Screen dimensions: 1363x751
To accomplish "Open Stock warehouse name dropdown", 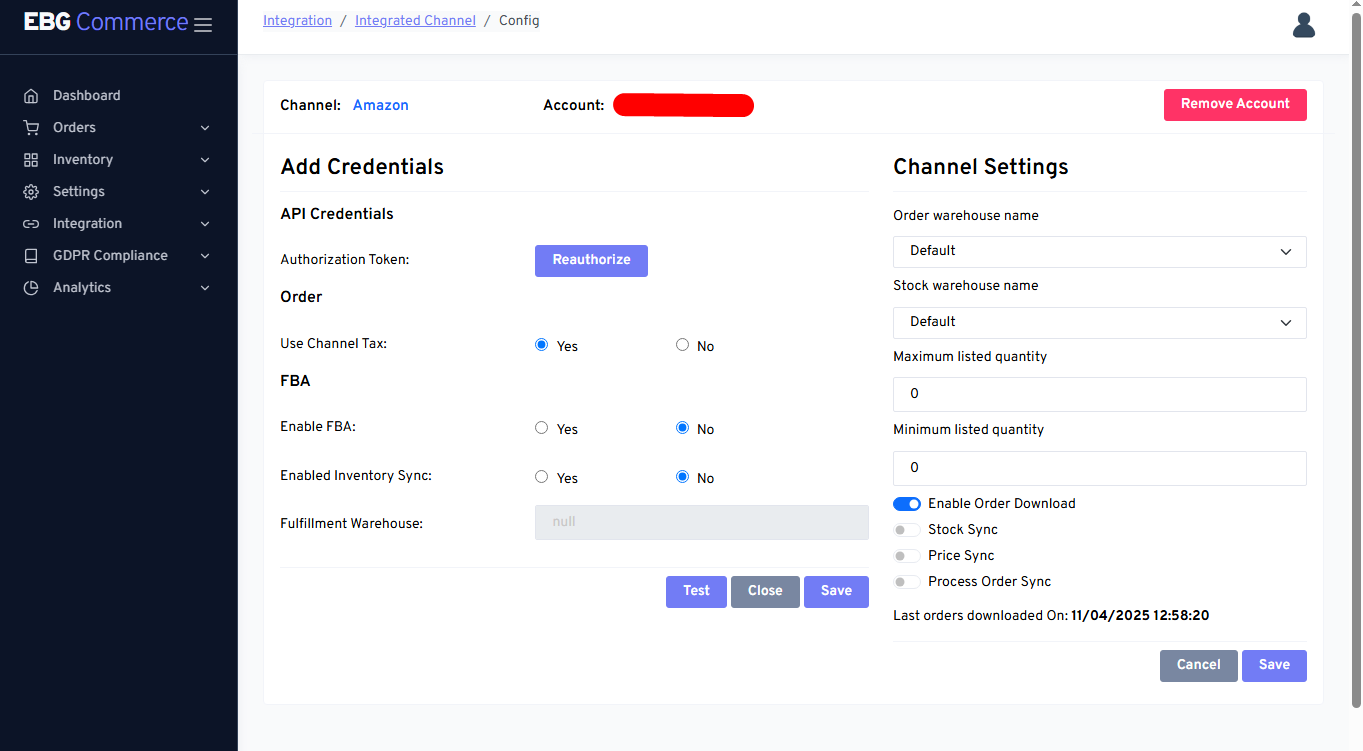I will tap(1099, 323).
